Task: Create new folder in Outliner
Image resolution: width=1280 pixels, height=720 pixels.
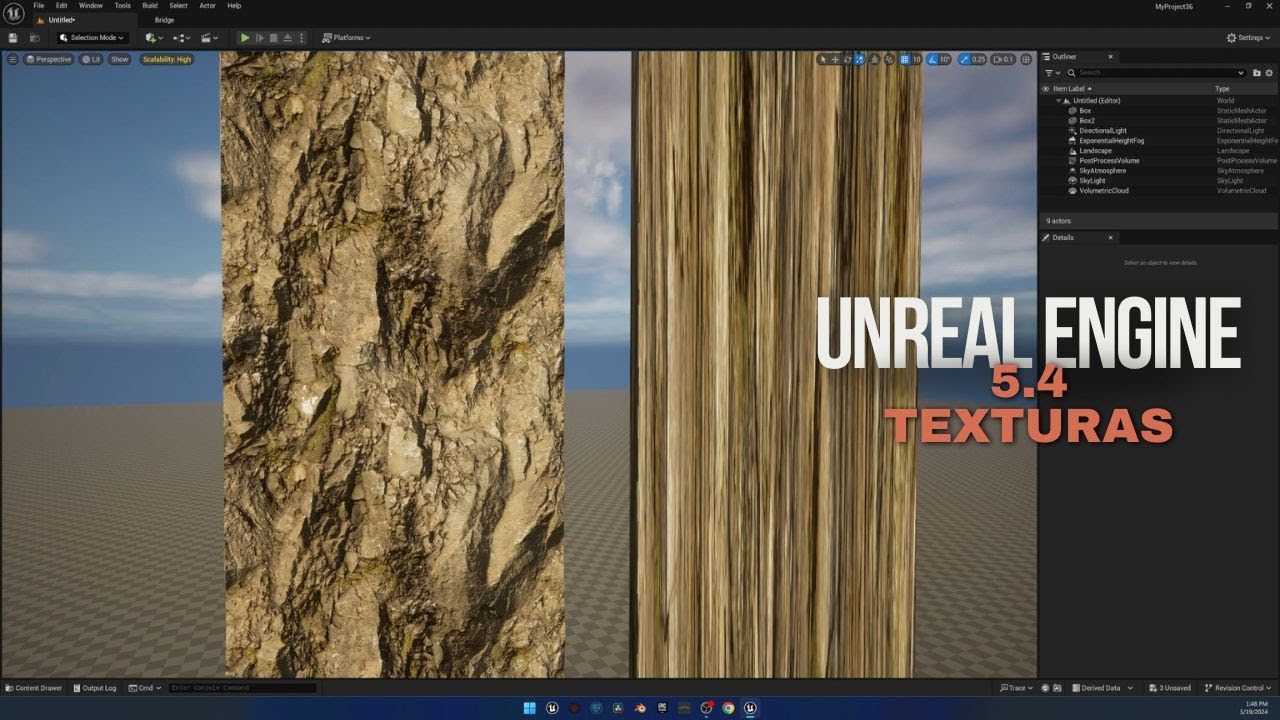Action: [x=1256, y=72]
